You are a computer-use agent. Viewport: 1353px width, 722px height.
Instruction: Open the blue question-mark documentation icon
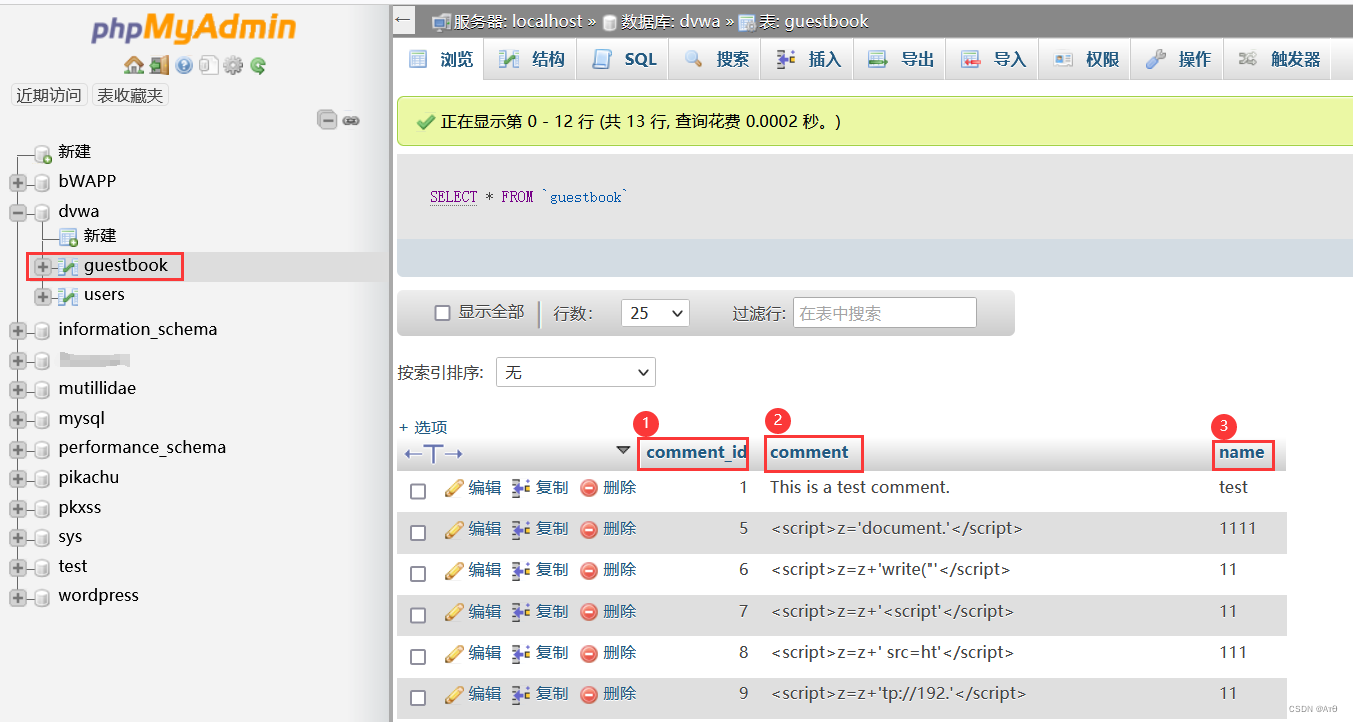184,66
